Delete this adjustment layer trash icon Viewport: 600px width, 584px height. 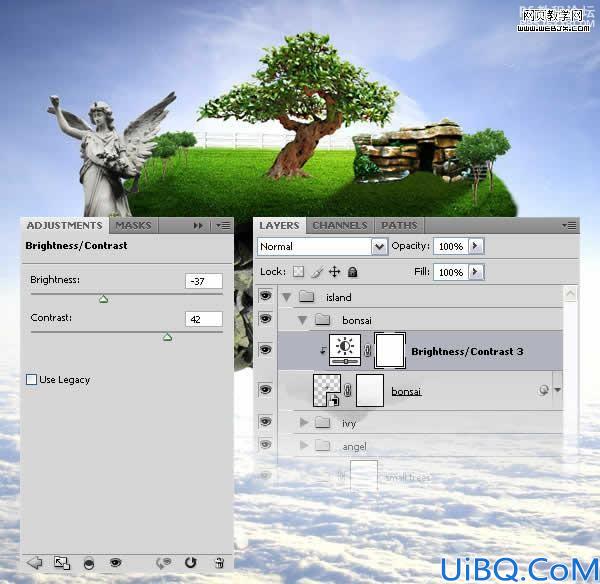click(x=219, y=563)
